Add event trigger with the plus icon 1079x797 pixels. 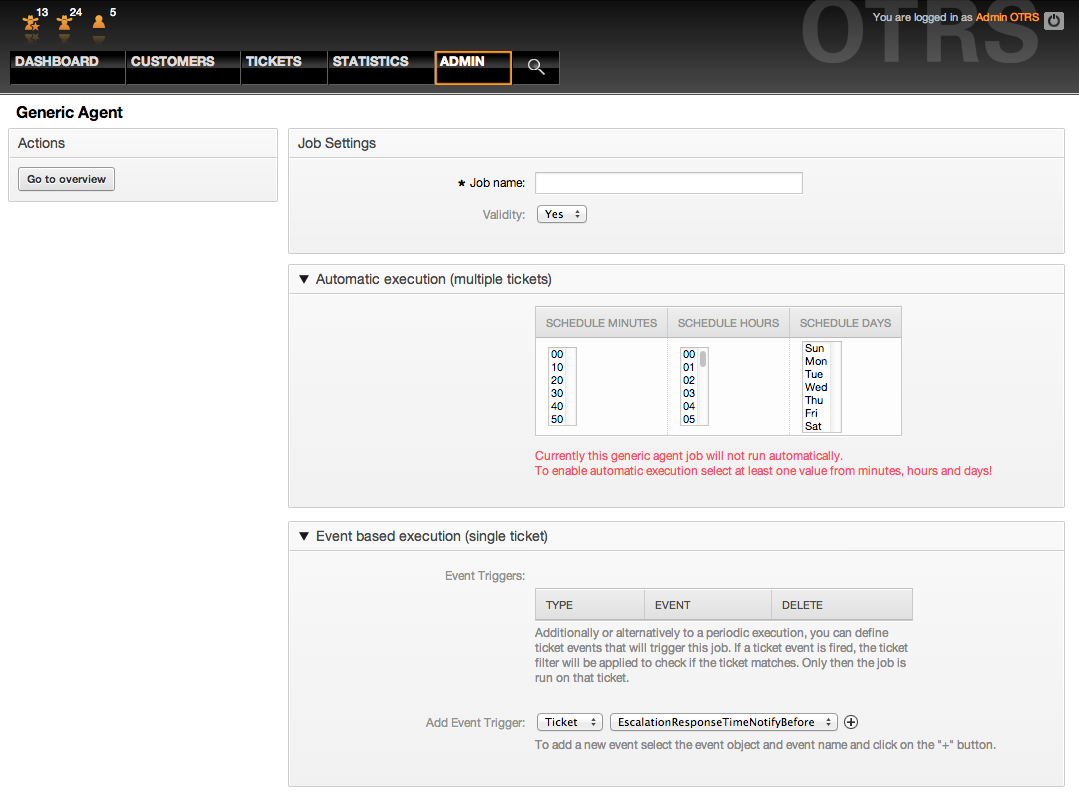[852, 722]
